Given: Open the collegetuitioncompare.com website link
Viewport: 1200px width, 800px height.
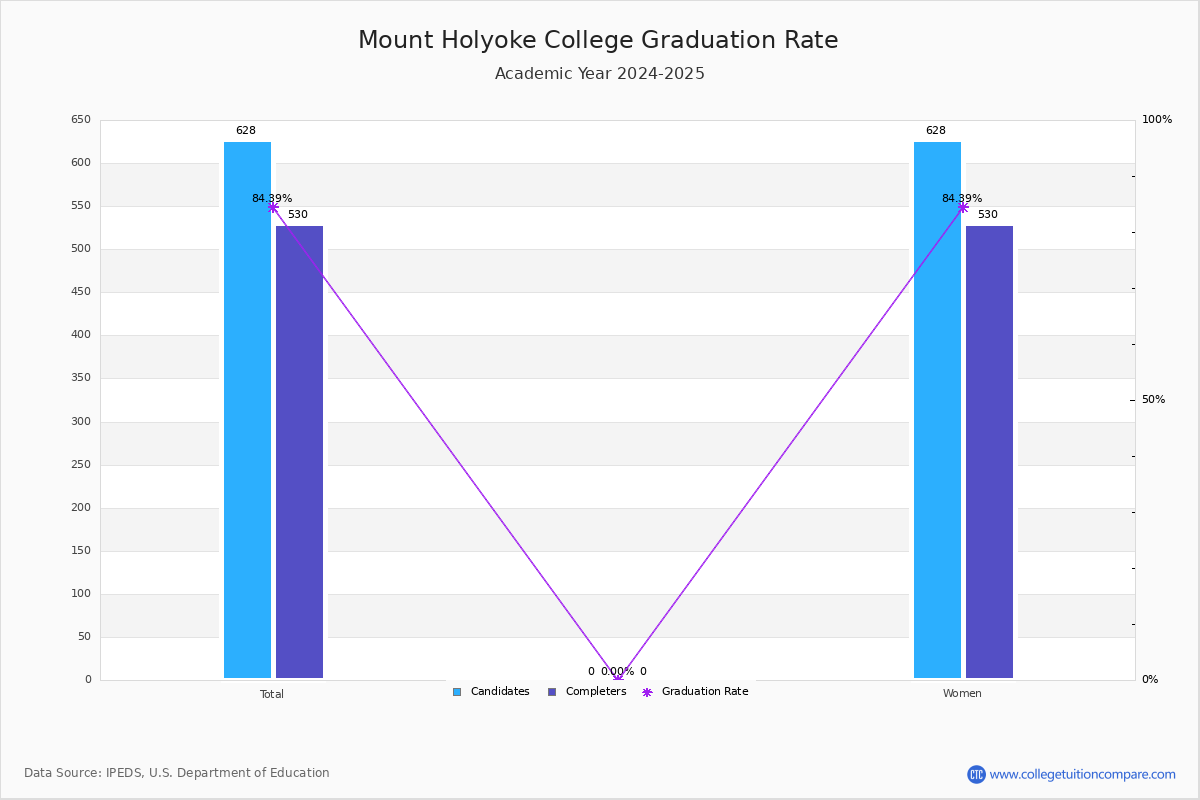Looking at the screenshot, I should [1083, 774].
